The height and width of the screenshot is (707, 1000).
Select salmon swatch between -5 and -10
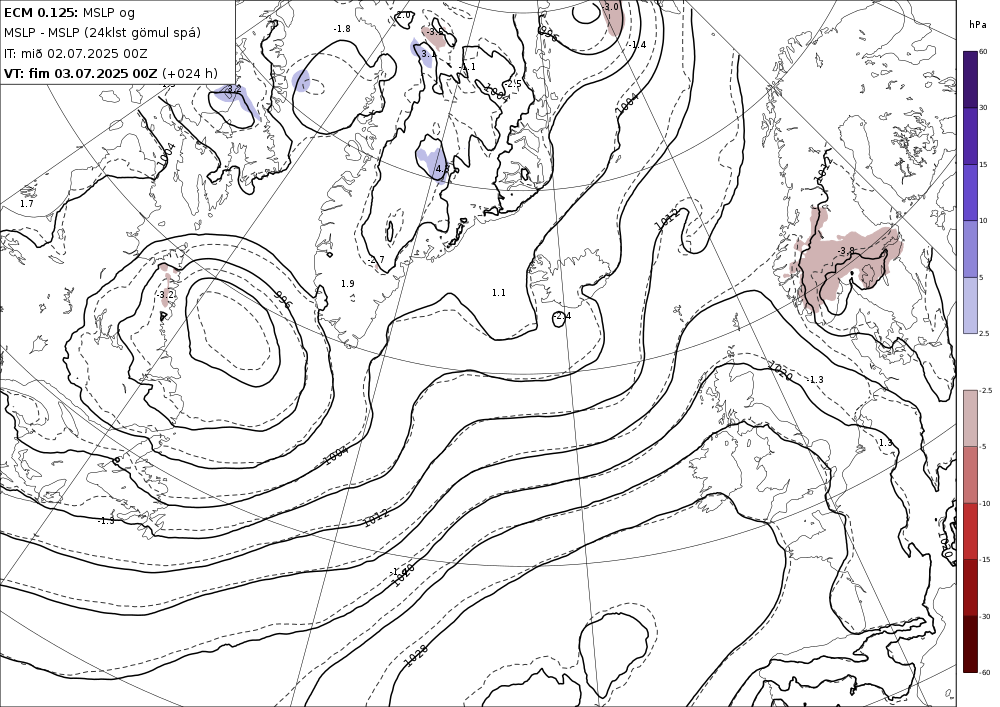(x=970, y=474)
